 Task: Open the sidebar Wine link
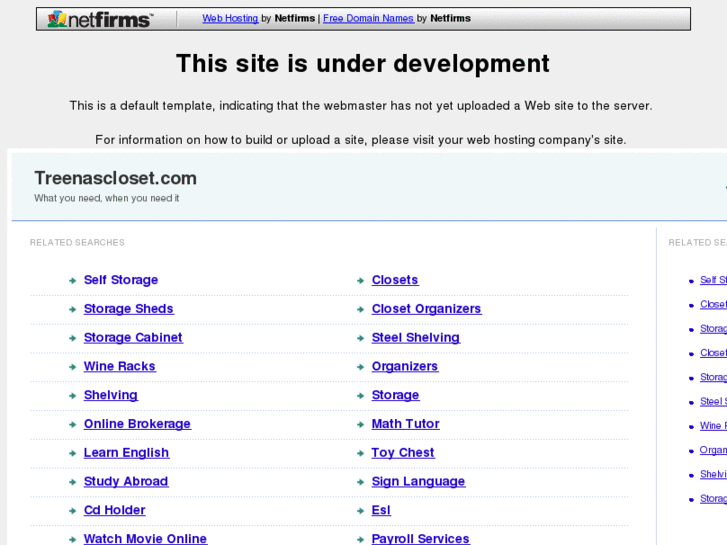714,425
